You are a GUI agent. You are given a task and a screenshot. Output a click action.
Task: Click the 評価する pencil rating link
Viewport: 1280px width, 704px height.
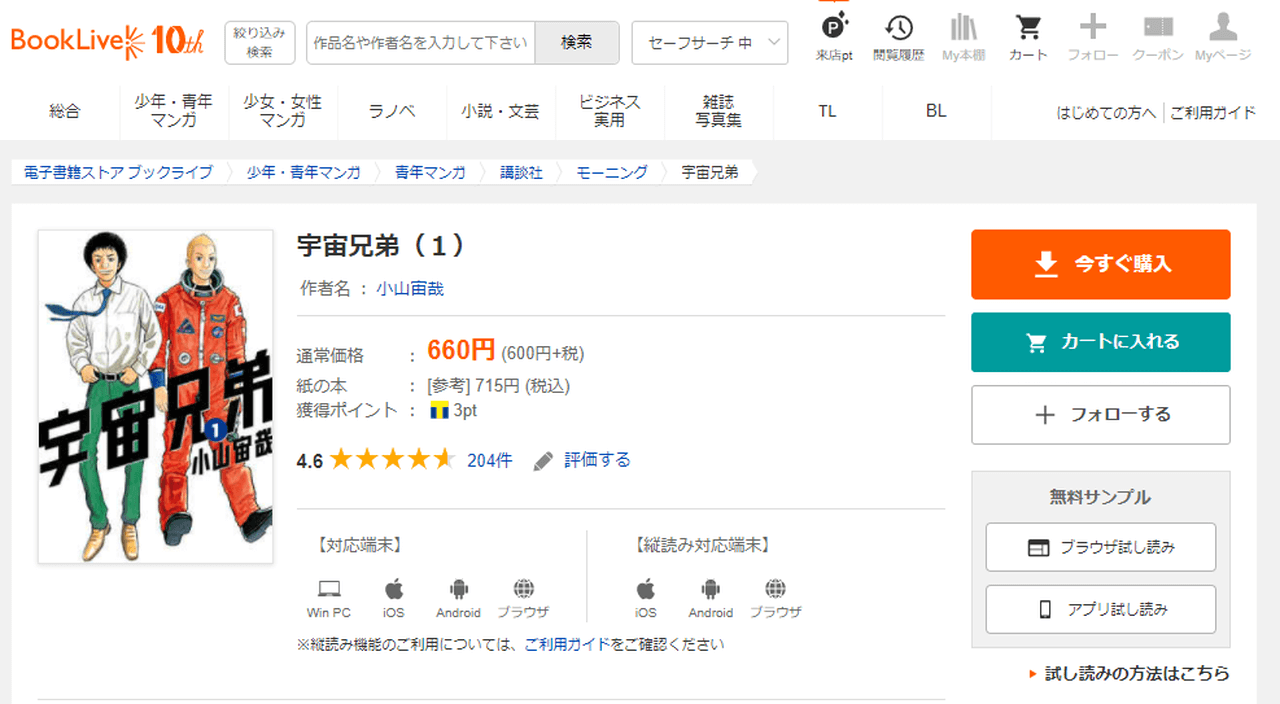[x=583, y=460]
